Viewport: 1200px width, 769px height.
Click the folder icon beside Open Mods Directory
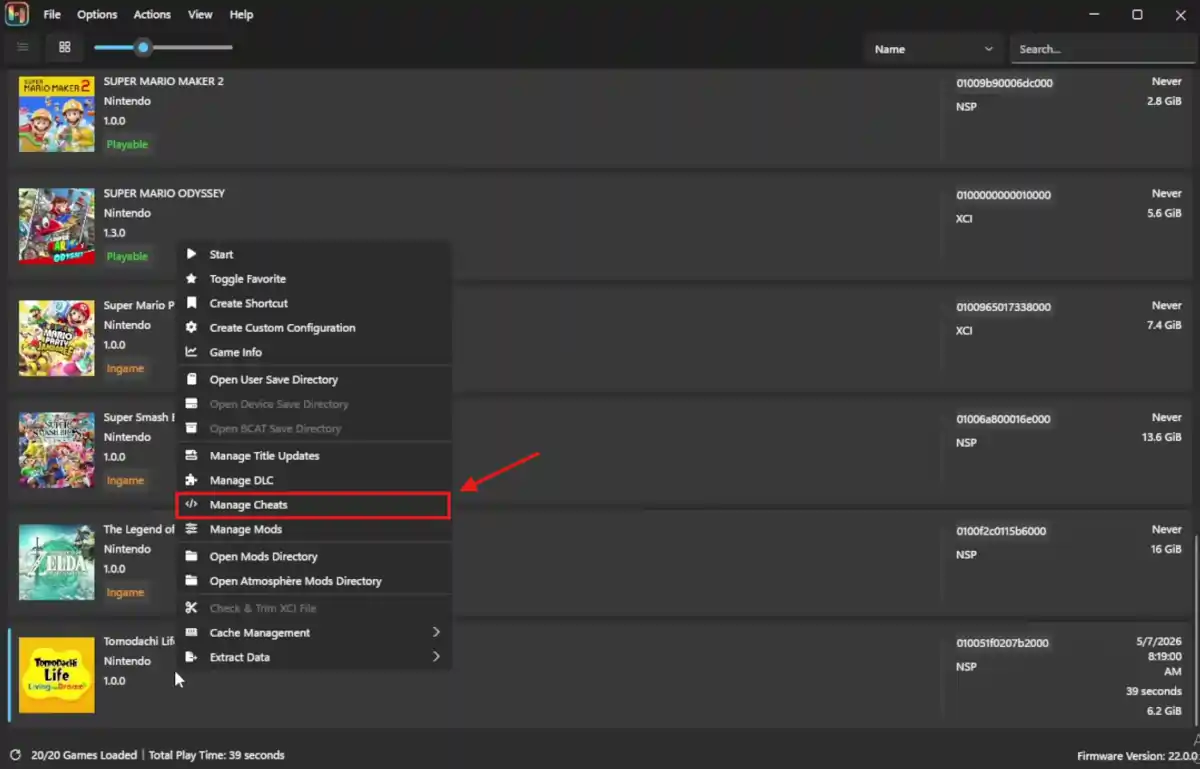[x=191, y=556]
